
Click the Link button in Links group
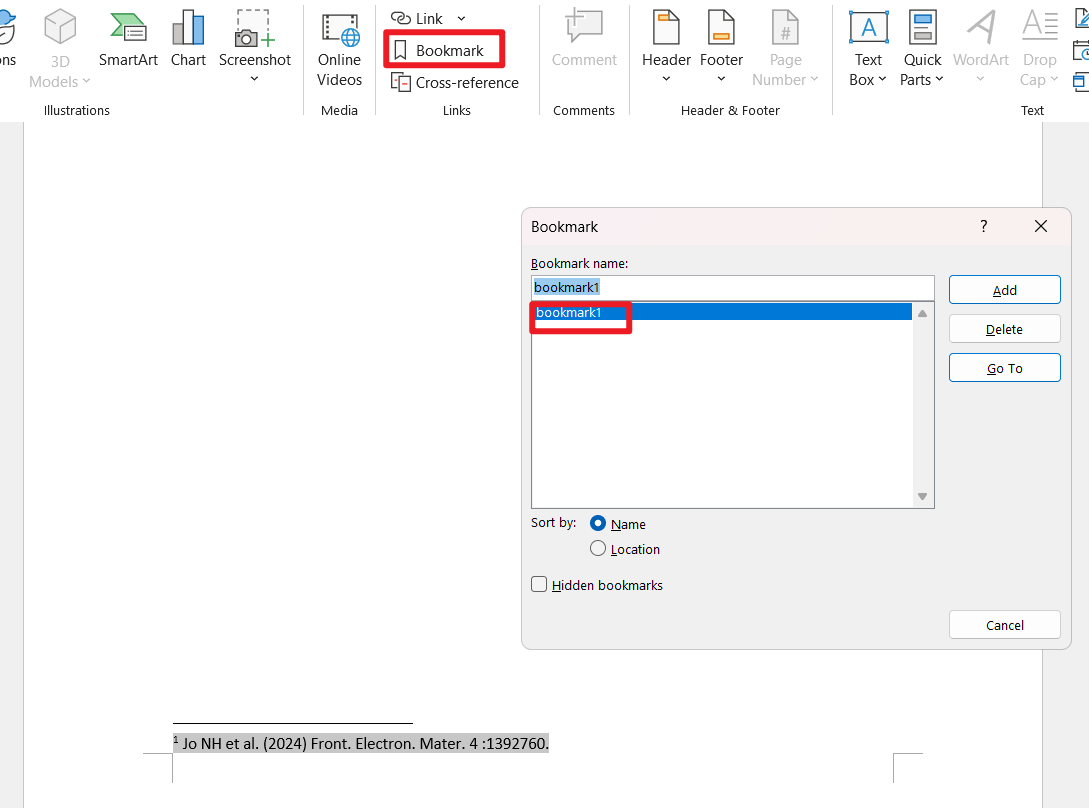click(x=417, y=19)
